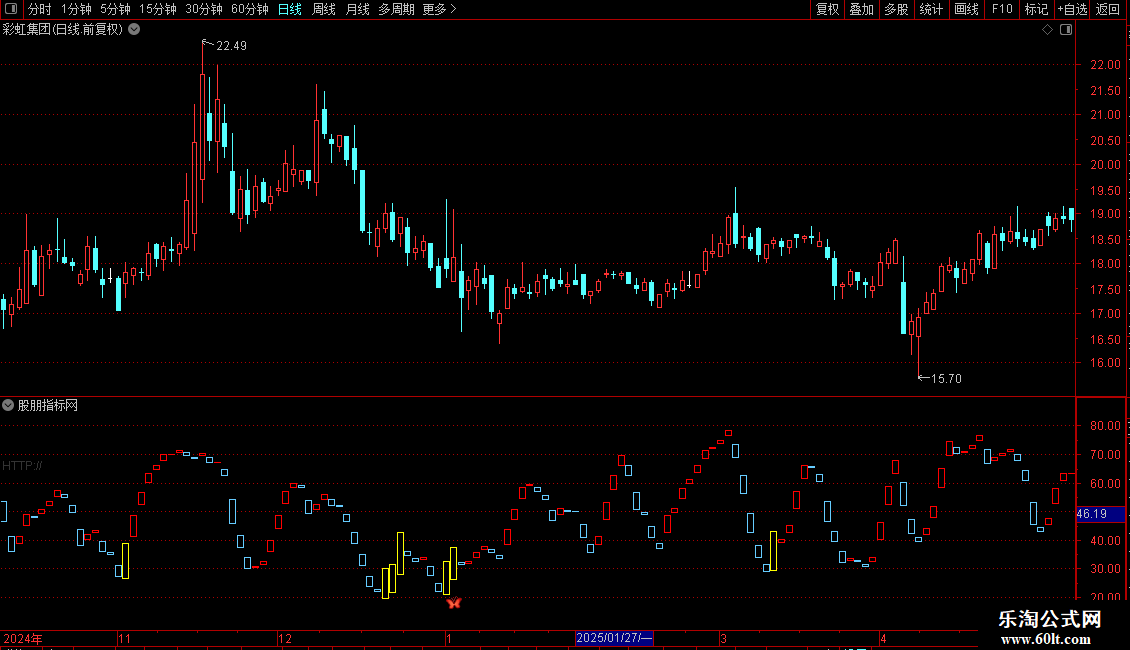Select the 15分钟 period tab
This screenshot has width=1130, height=650.
point(158,9)
